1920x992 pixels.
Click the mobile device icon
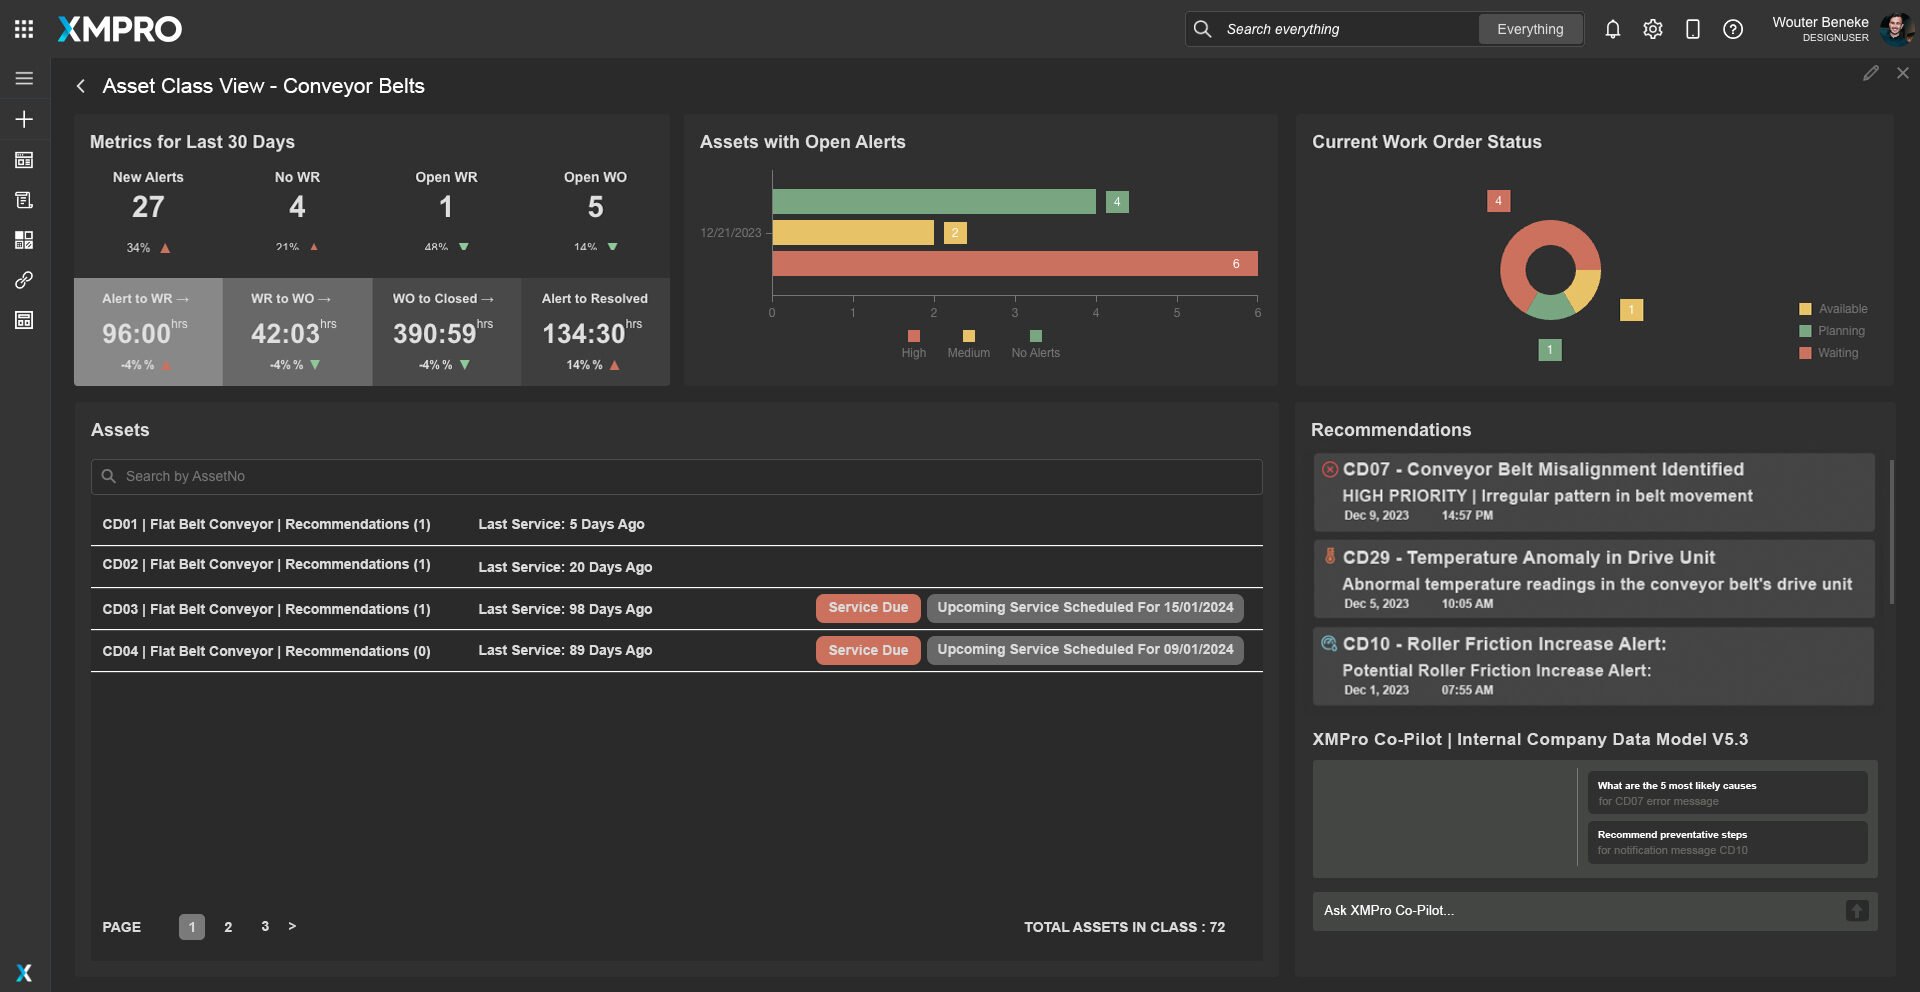1692,29
